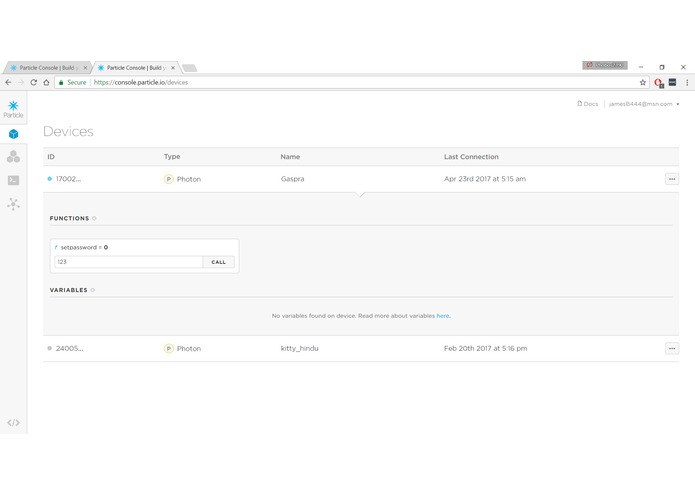Close the first Particle Console tab
Screen dimensions: 695x494
[x=86, y=68]
